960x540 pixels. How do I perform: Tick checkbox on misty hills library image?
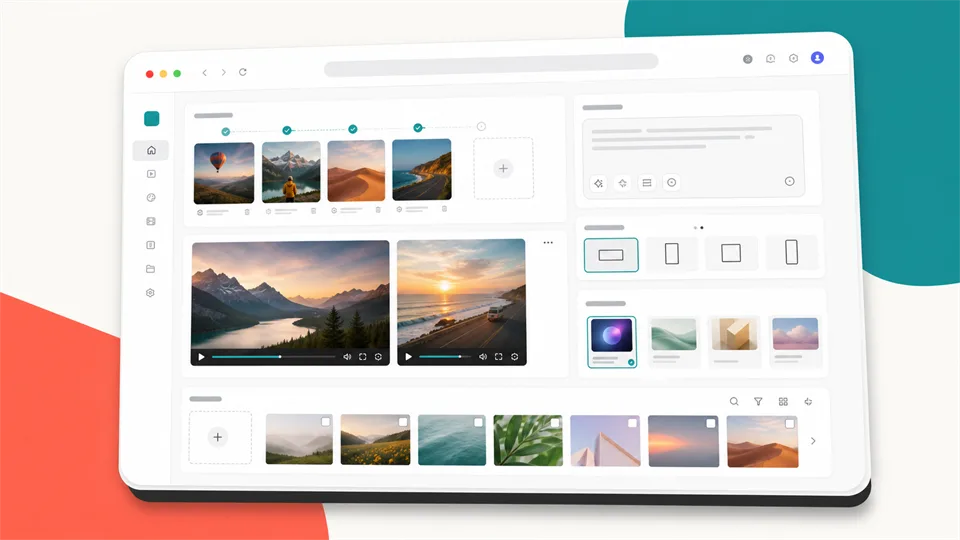tap(326, 422)
